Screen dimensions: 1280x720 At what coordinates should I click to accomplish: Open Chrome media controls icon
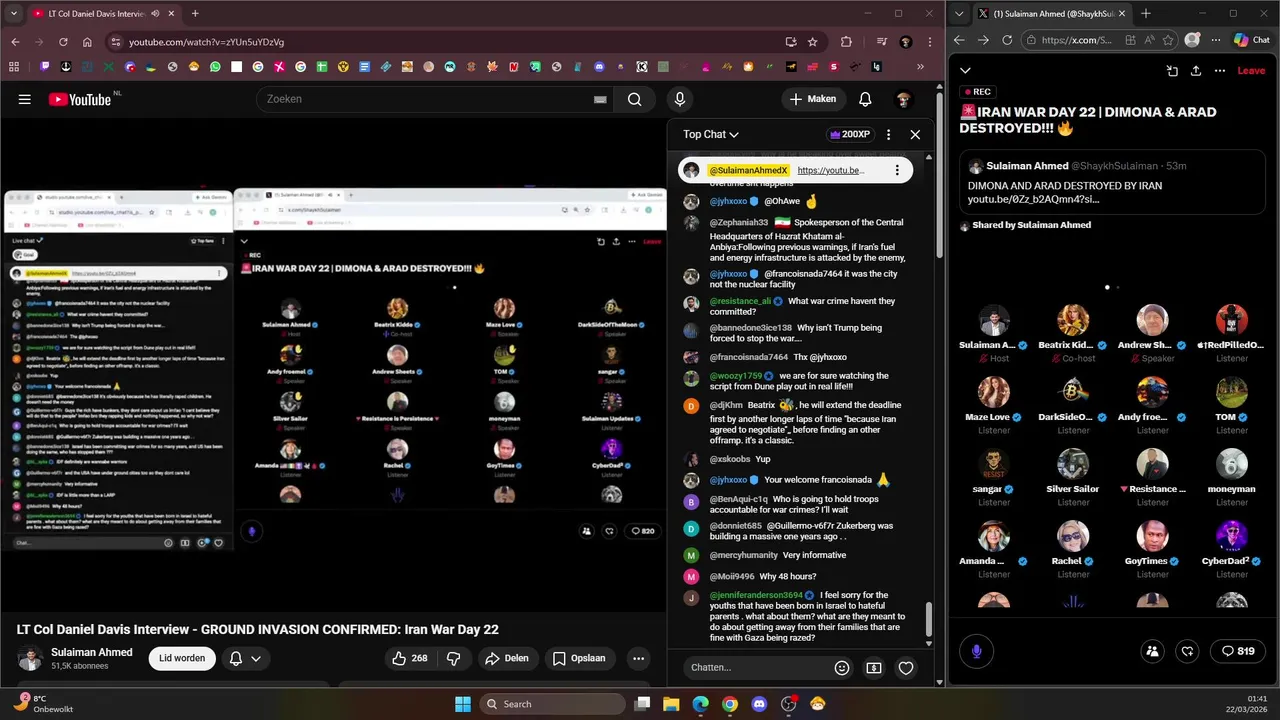(881, 42)
